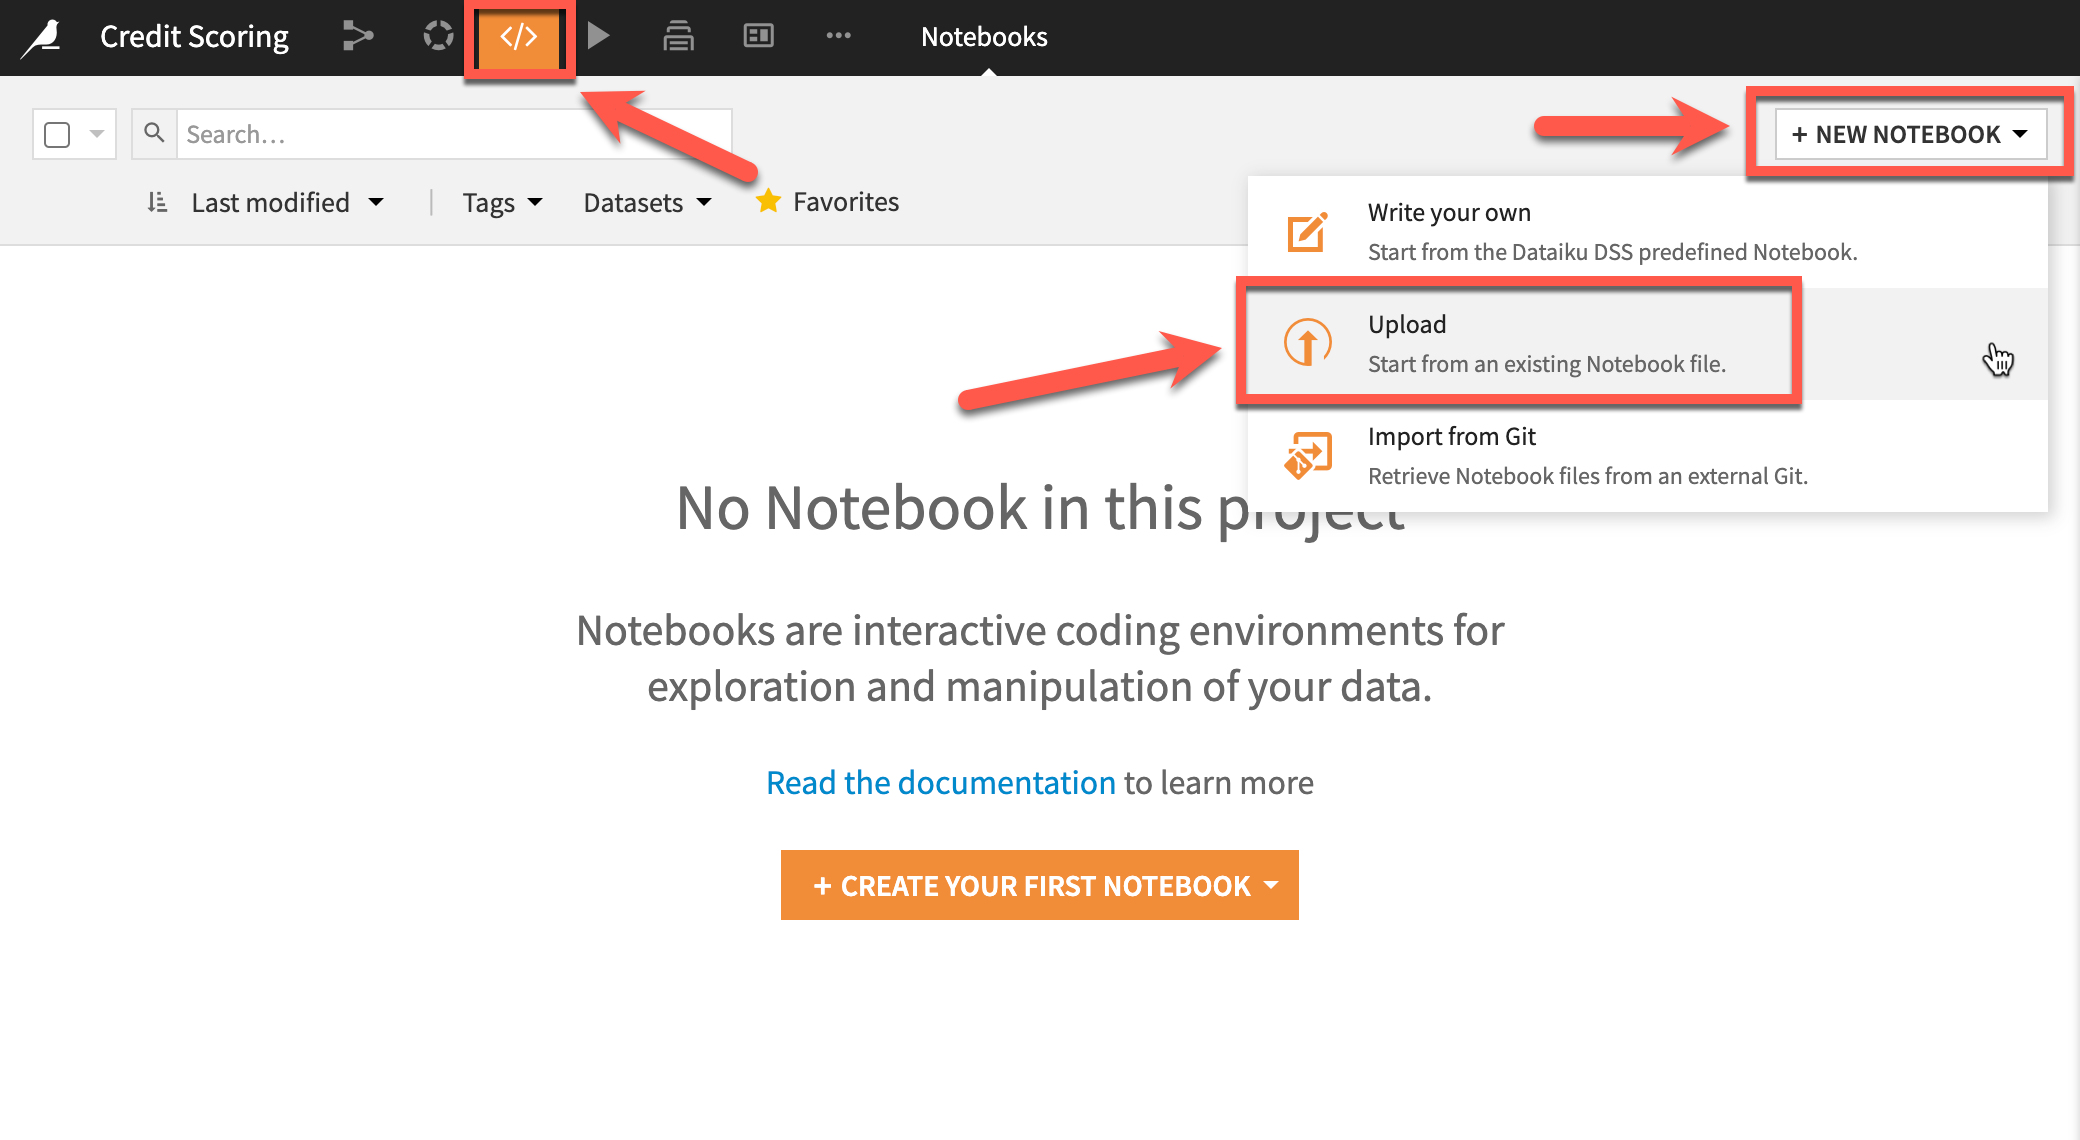The height and width of the screenshot is (1140, 2080).
Task: Open the Flow icon in the top bar
Action: [x=357, y=36]
